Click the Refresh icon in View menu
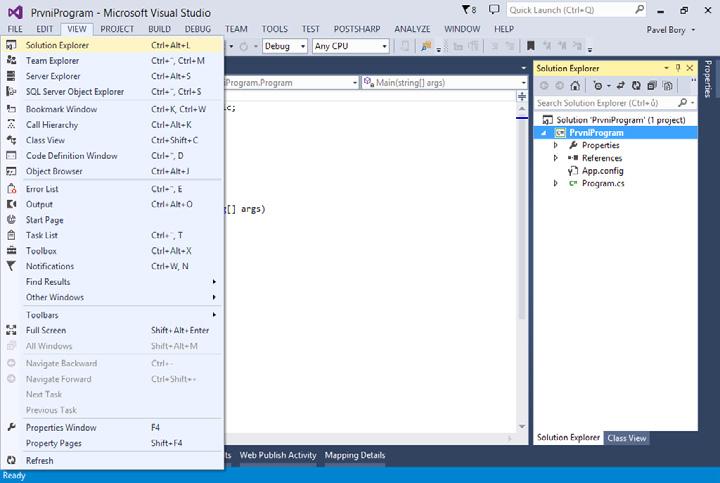 coord(11,460)
